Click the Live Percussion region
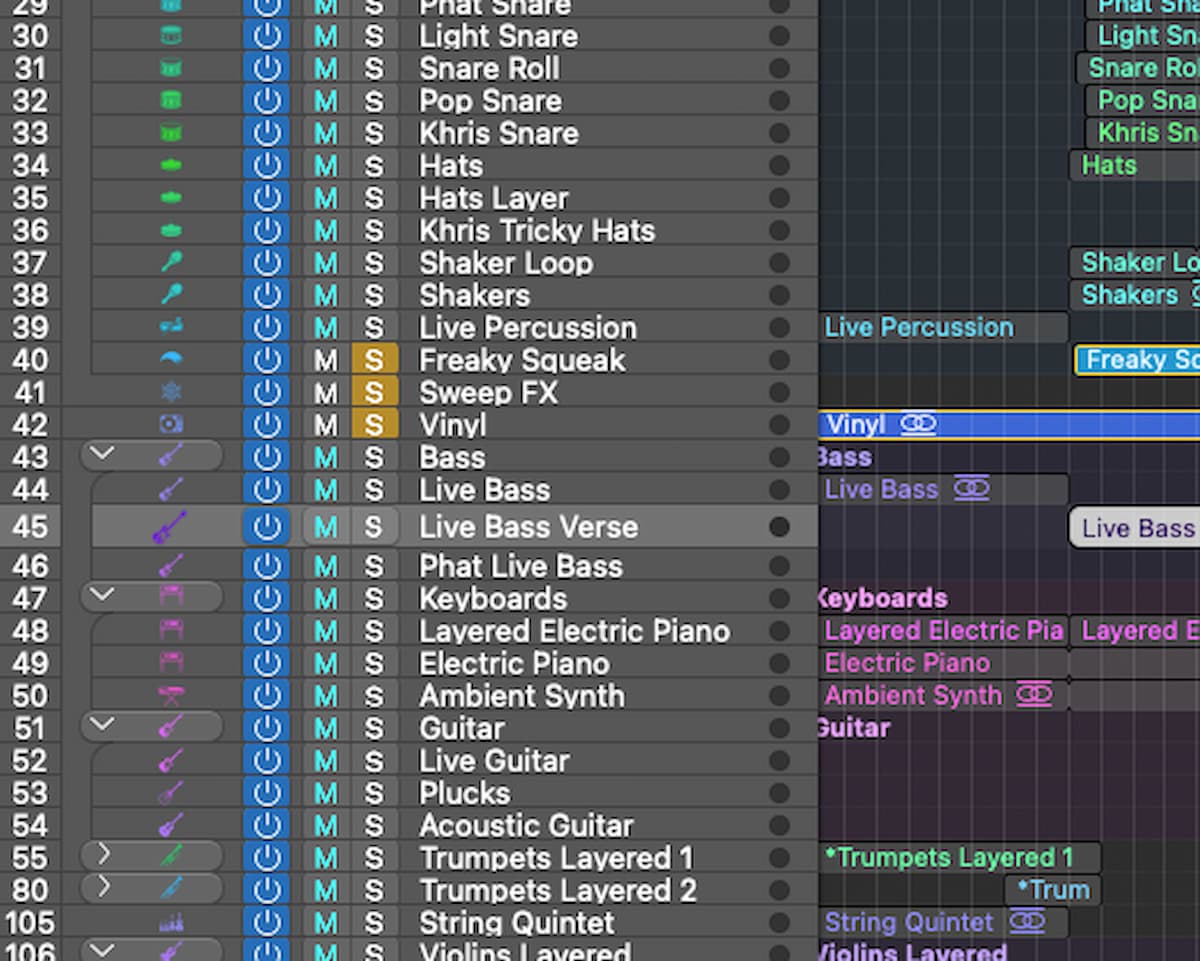Image resolution: width=1200 pixels, height=961 pixels. pos(943,328)
